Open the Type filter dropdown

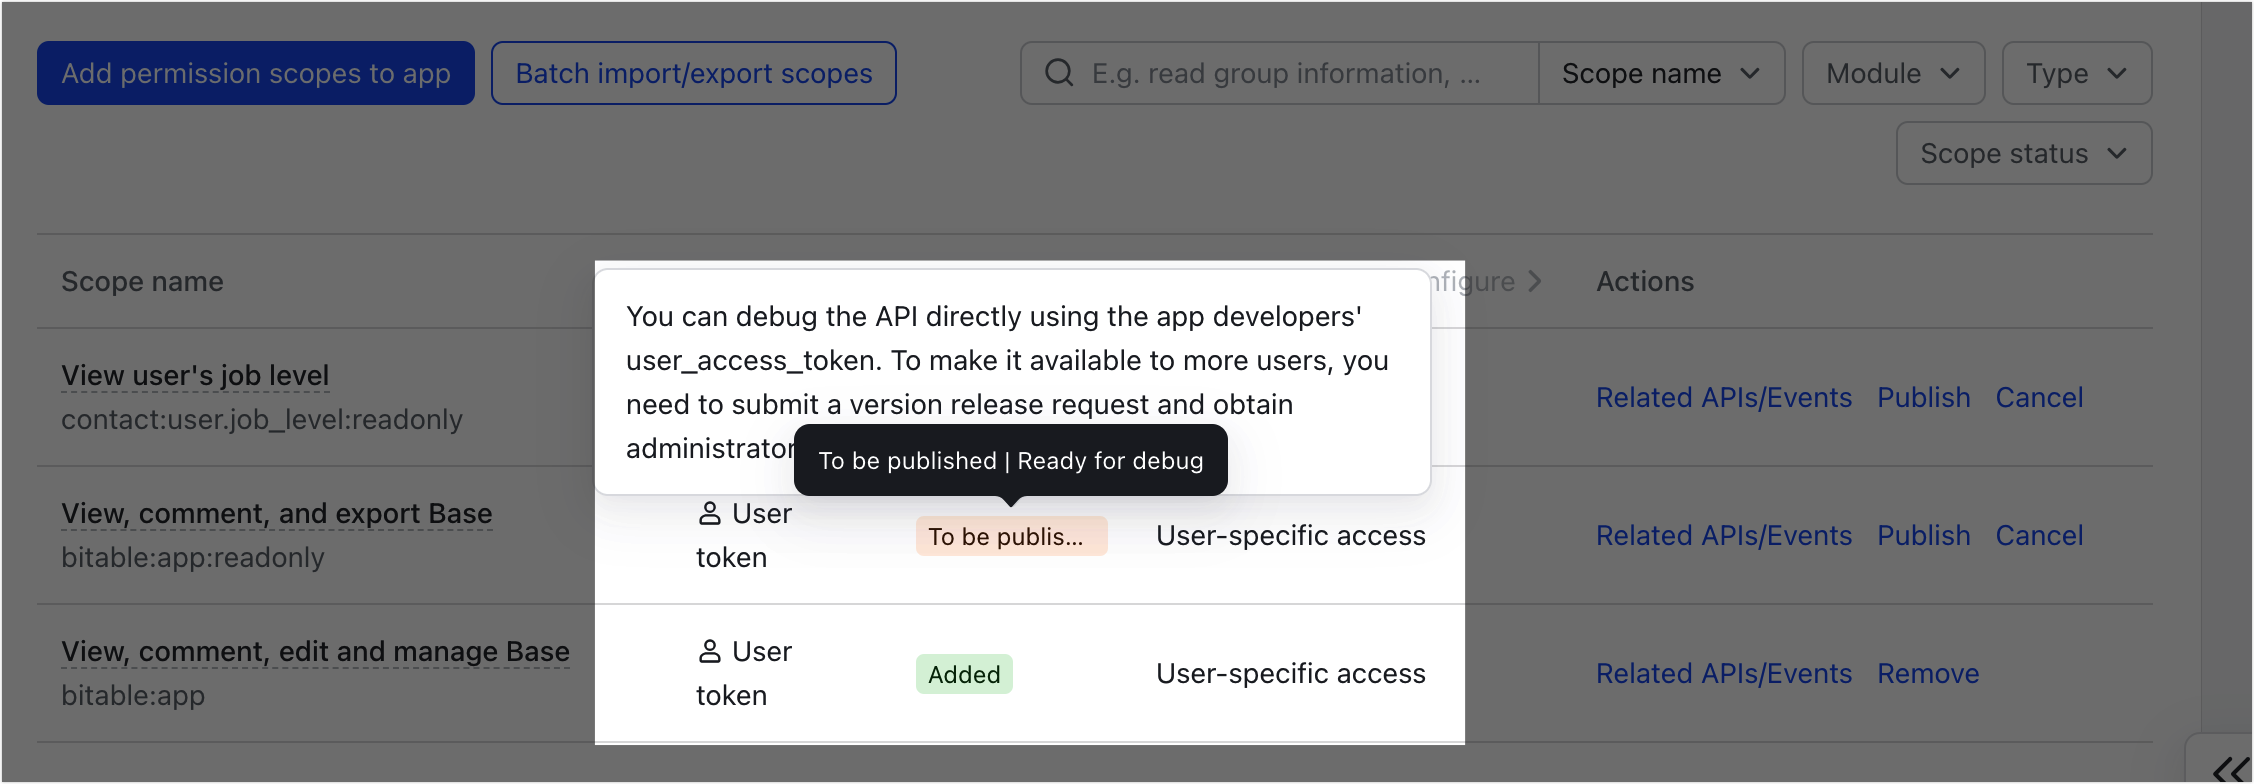click(2076, 73)
